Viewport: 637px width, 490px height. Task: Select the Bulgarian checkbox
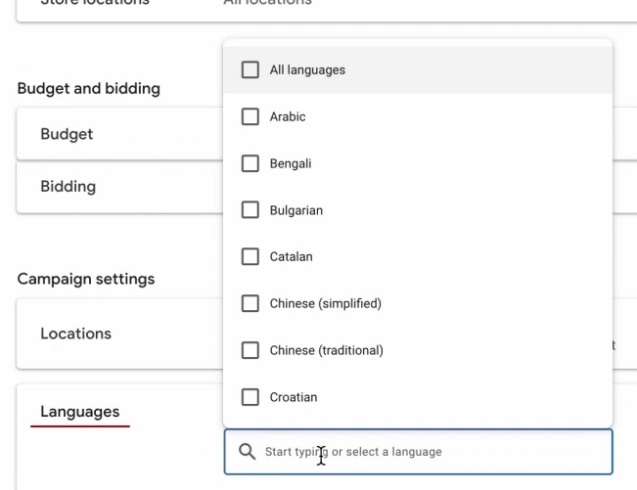pos(250,211)
